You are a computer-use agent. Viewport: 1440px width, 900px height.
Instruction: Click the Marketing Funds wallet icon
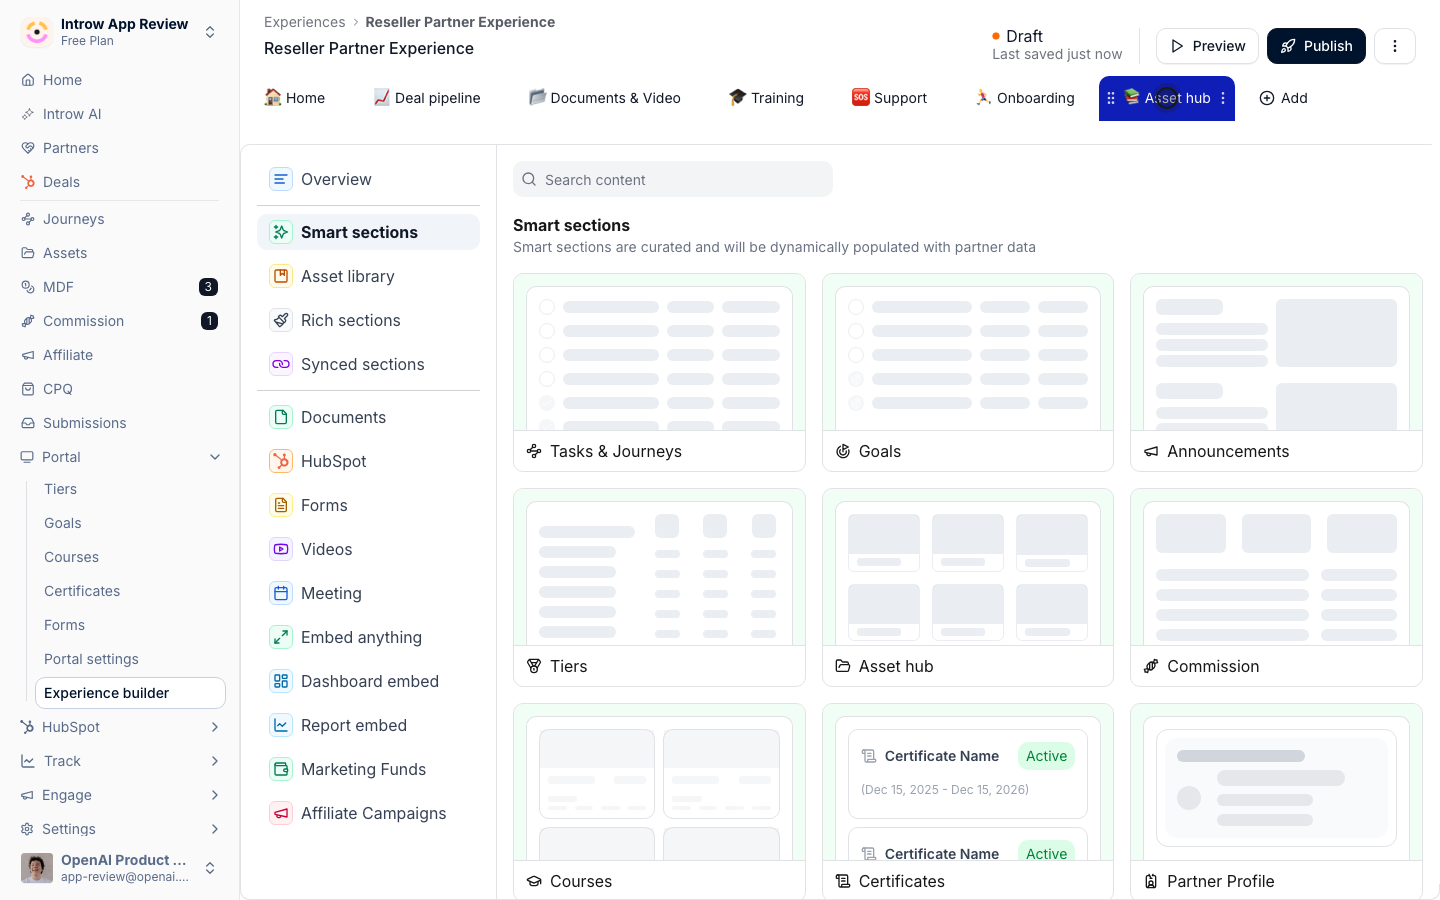click(x=281, y=769)
